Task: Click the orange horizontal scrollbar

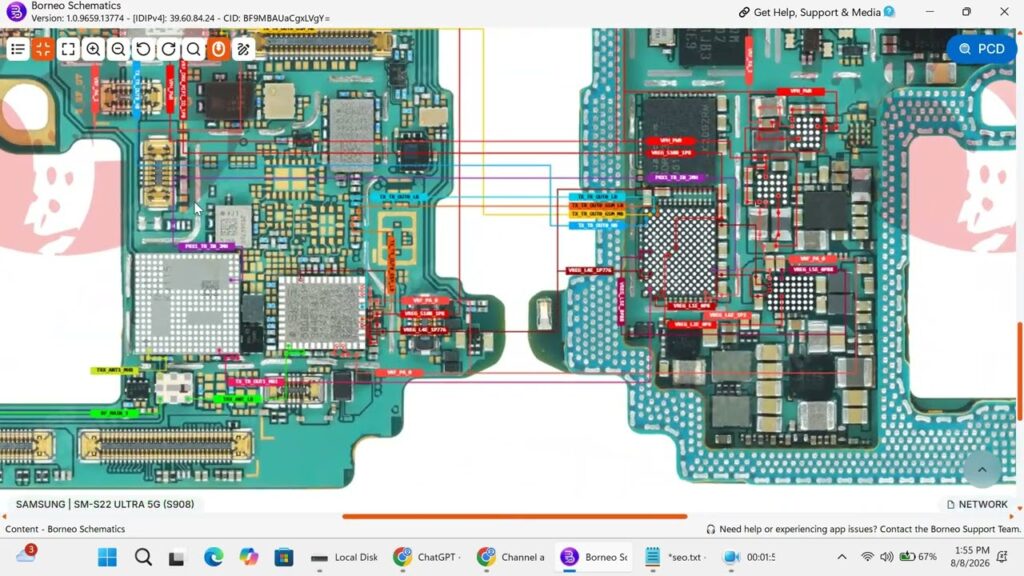Action: coord(515,516)
